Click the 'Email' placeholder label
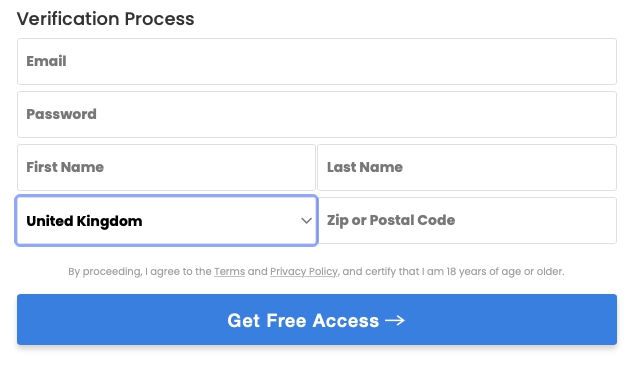This screenshot has height=366, width=637. 46,61
